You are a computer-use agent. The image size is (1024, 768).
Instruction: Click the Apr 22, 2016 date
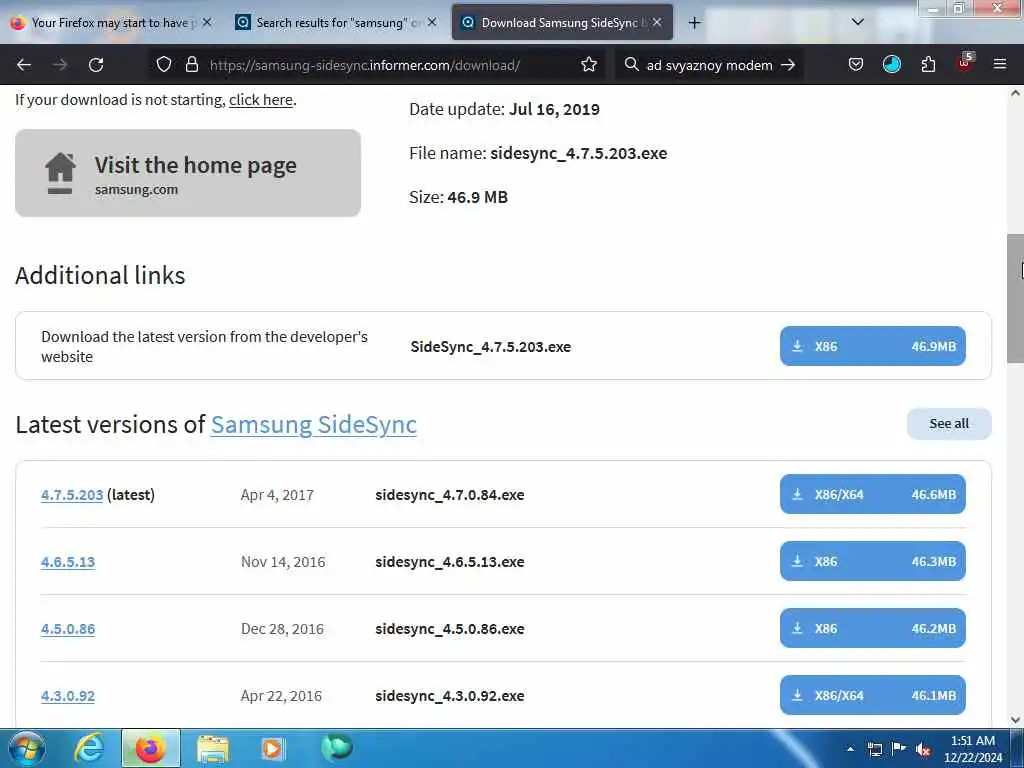tap(281, 696)
